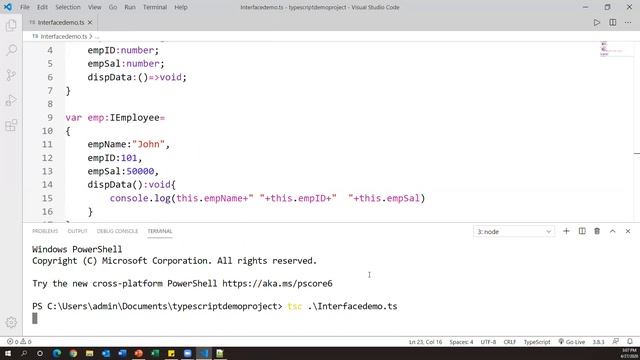Open the Go menu

click(x=113, y=7)
